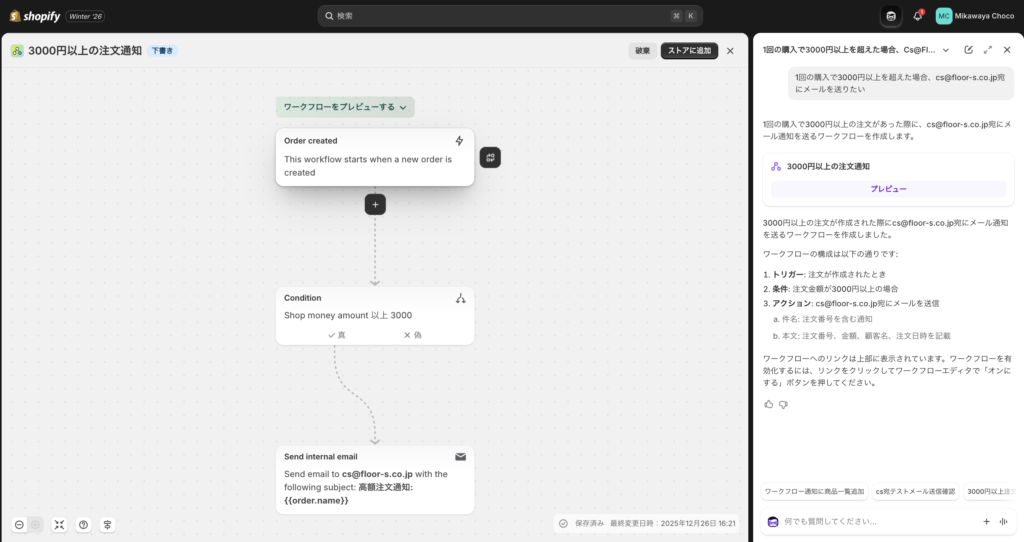The image size is (1024, 542).
Task: Click the fit-to-view canvas icon
Action: click(59, 524)
